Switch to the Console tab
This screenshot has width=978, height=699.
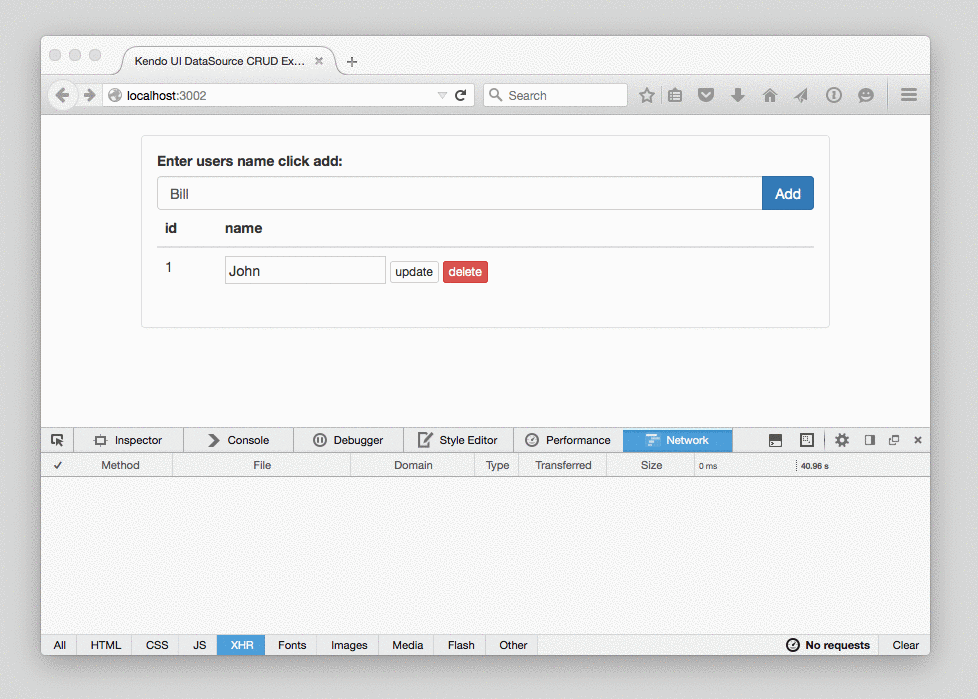tap(237, 440)
